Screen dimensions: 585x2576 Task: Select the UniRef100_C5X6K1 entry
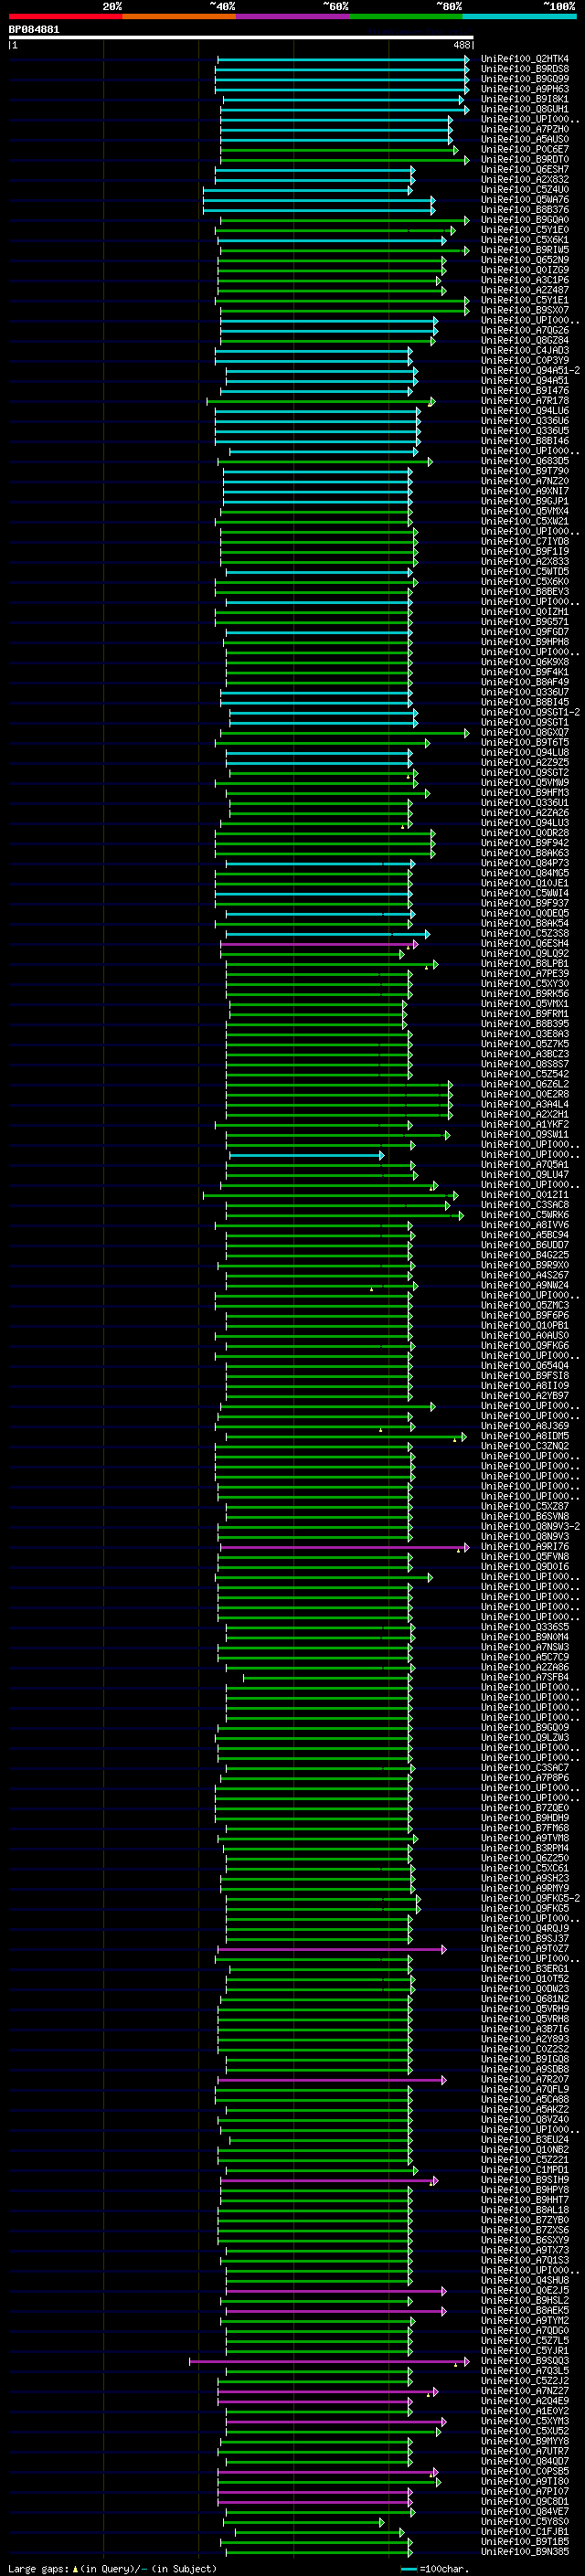[525, 240]
